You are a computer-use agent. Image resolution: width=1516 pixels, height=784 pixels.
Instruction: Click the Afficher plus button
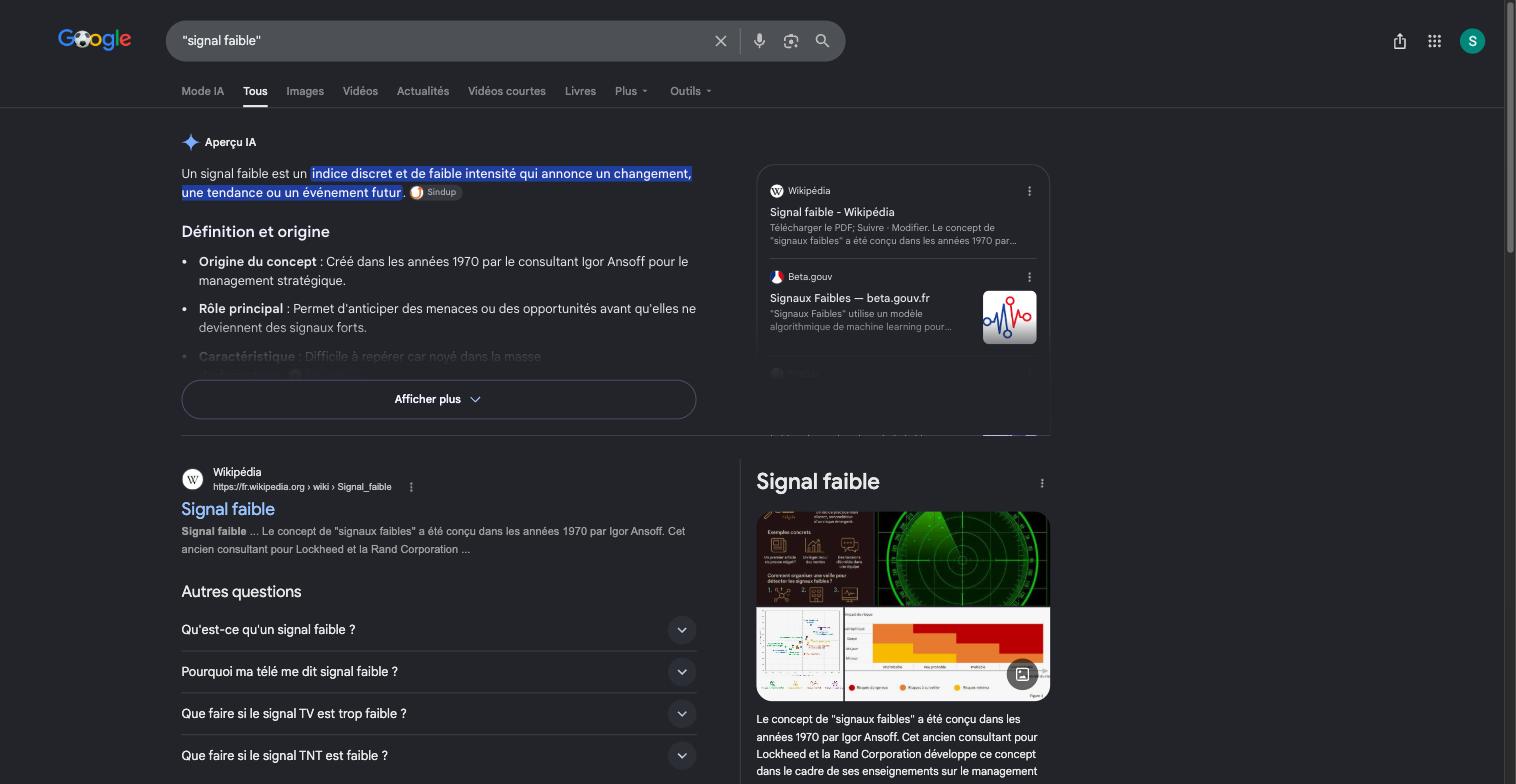tap(439, 399)
